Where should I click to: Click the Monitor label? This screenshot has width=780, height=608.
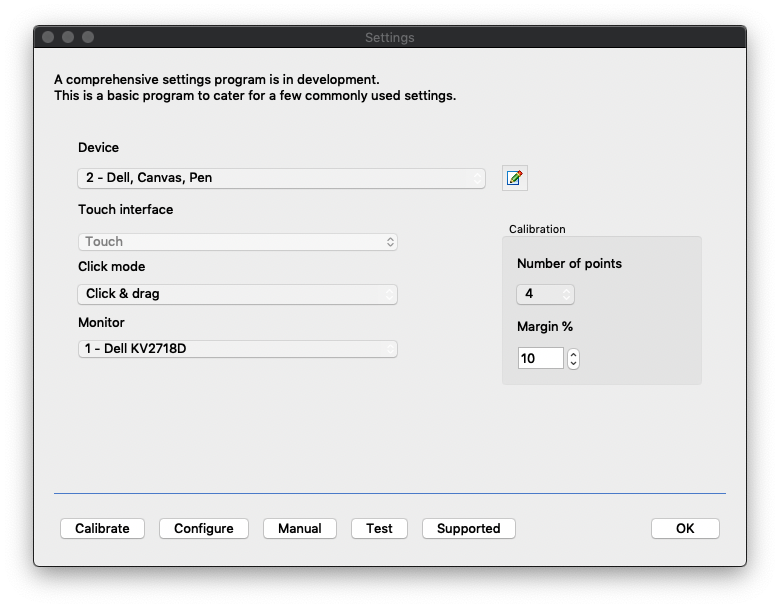[x=101, y=322]
